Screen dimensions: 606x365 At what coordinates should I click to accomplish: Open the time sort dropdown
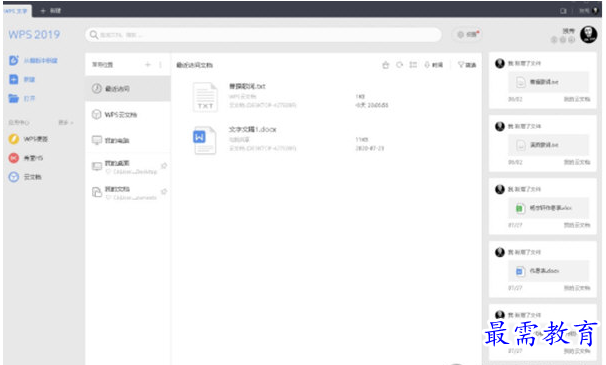[x=433, y=65]
